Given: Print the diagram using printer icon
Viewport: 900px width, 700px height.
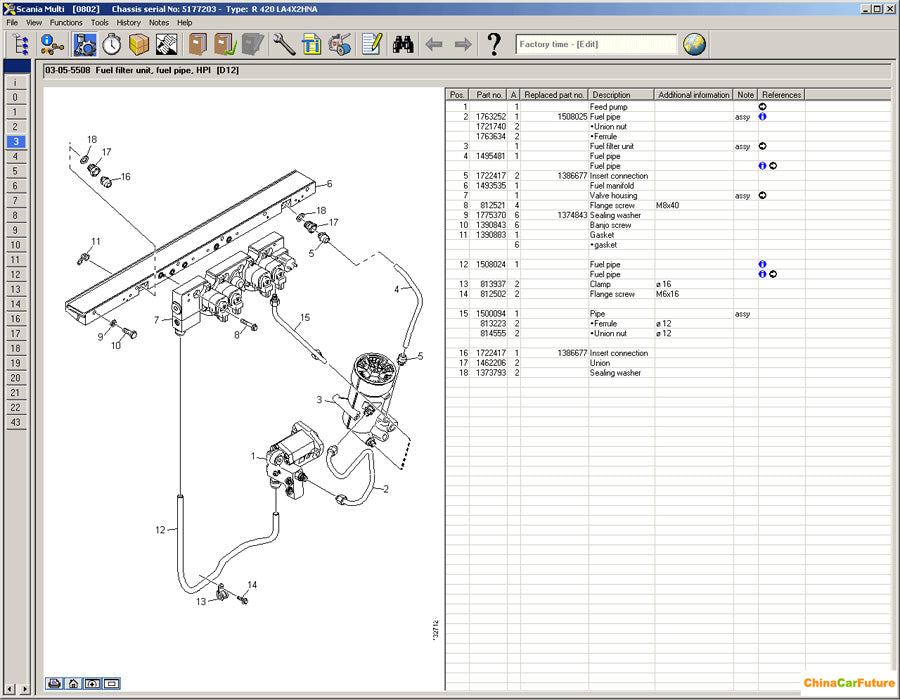Looking at the screenshot, I should point(54,683).
